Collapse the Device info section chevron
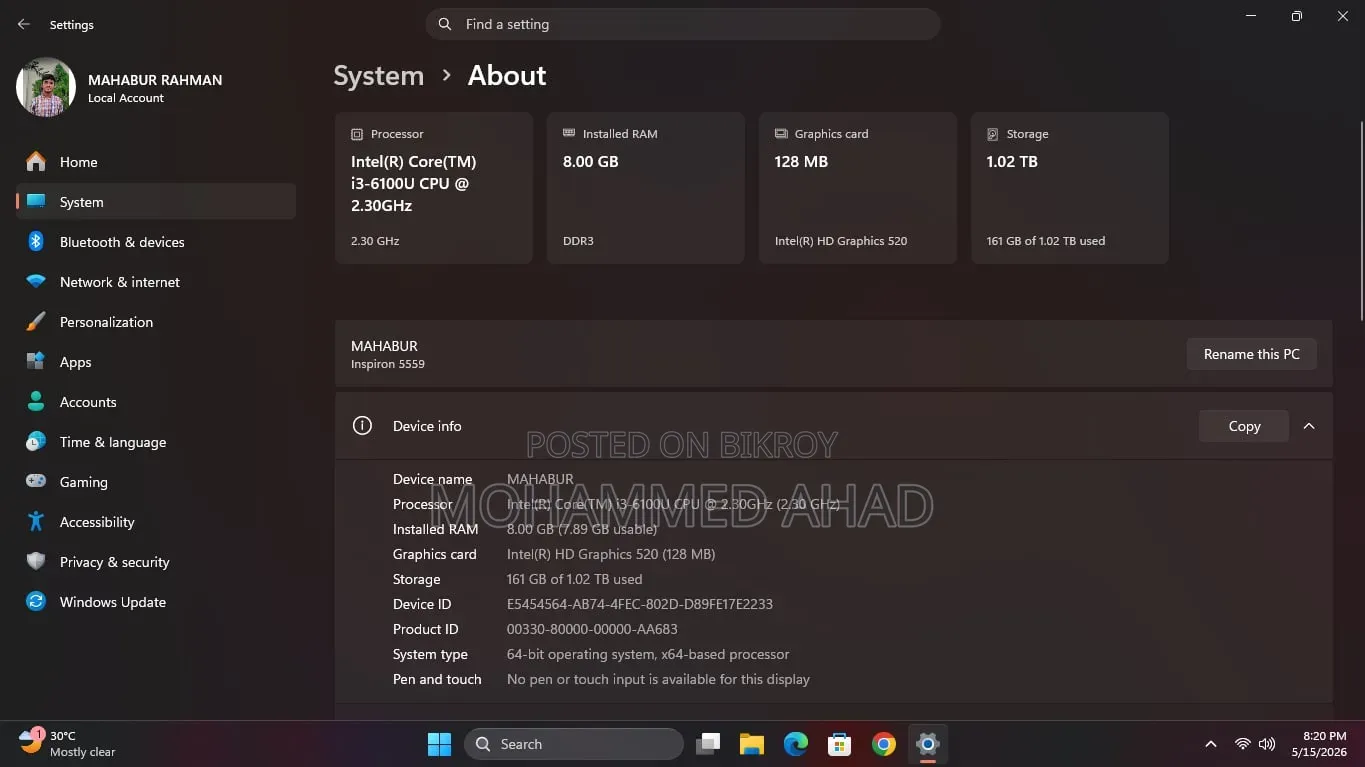1365x767 pixels. point(1309,426)
